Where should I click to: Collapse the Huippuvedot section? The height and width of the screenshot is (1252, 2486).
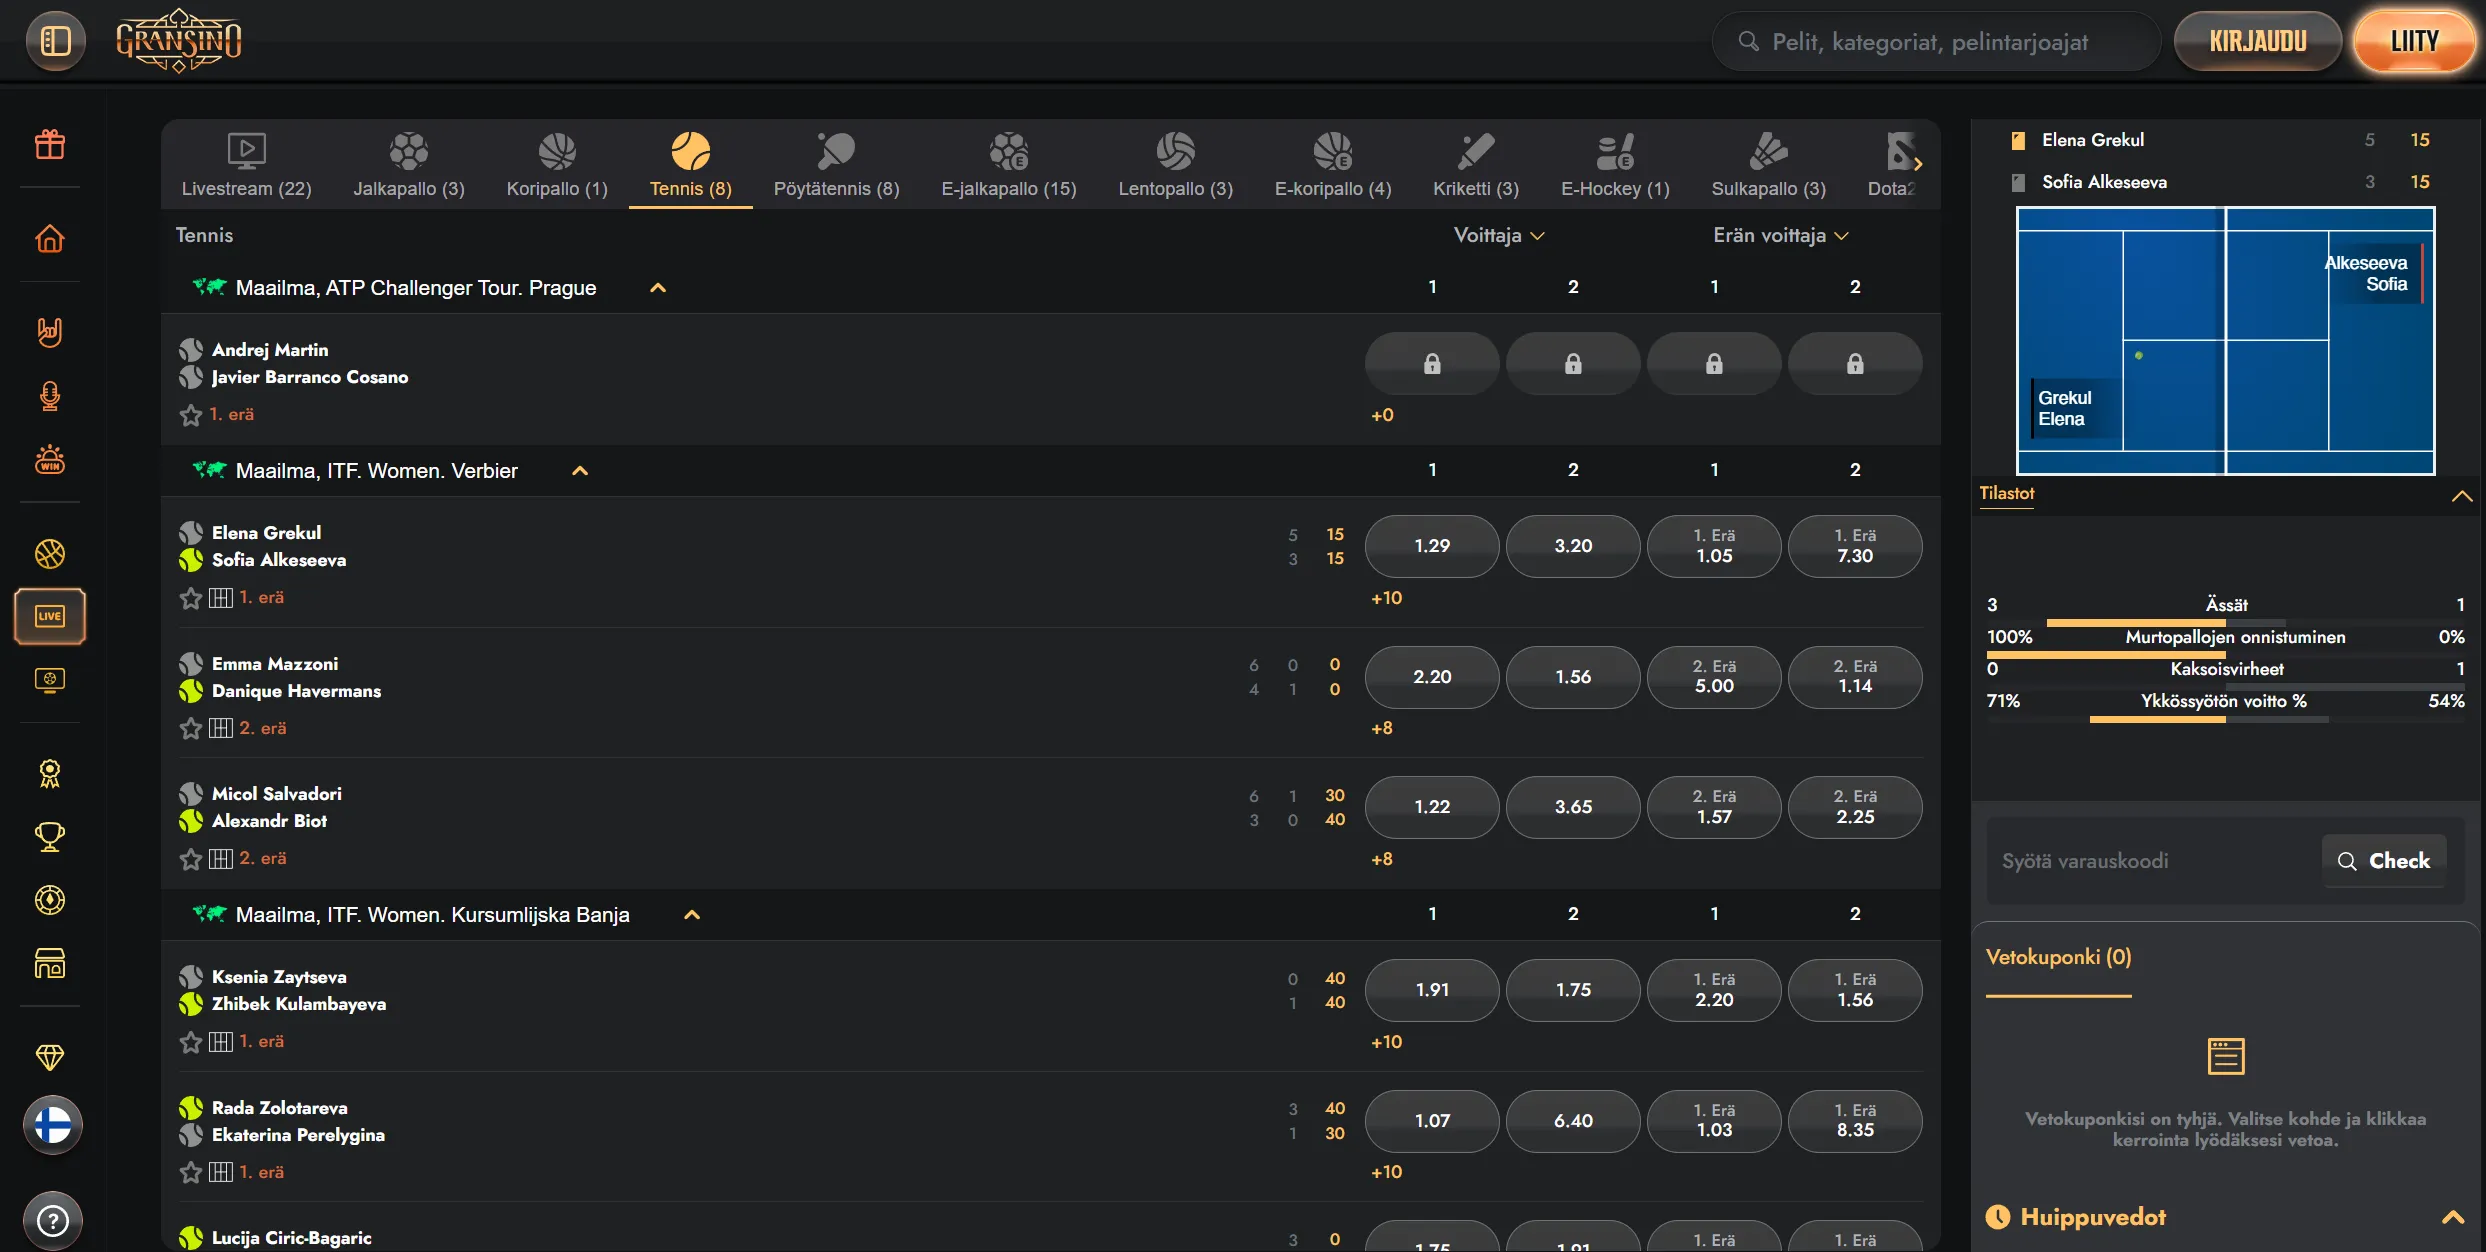(2453, 1217)
